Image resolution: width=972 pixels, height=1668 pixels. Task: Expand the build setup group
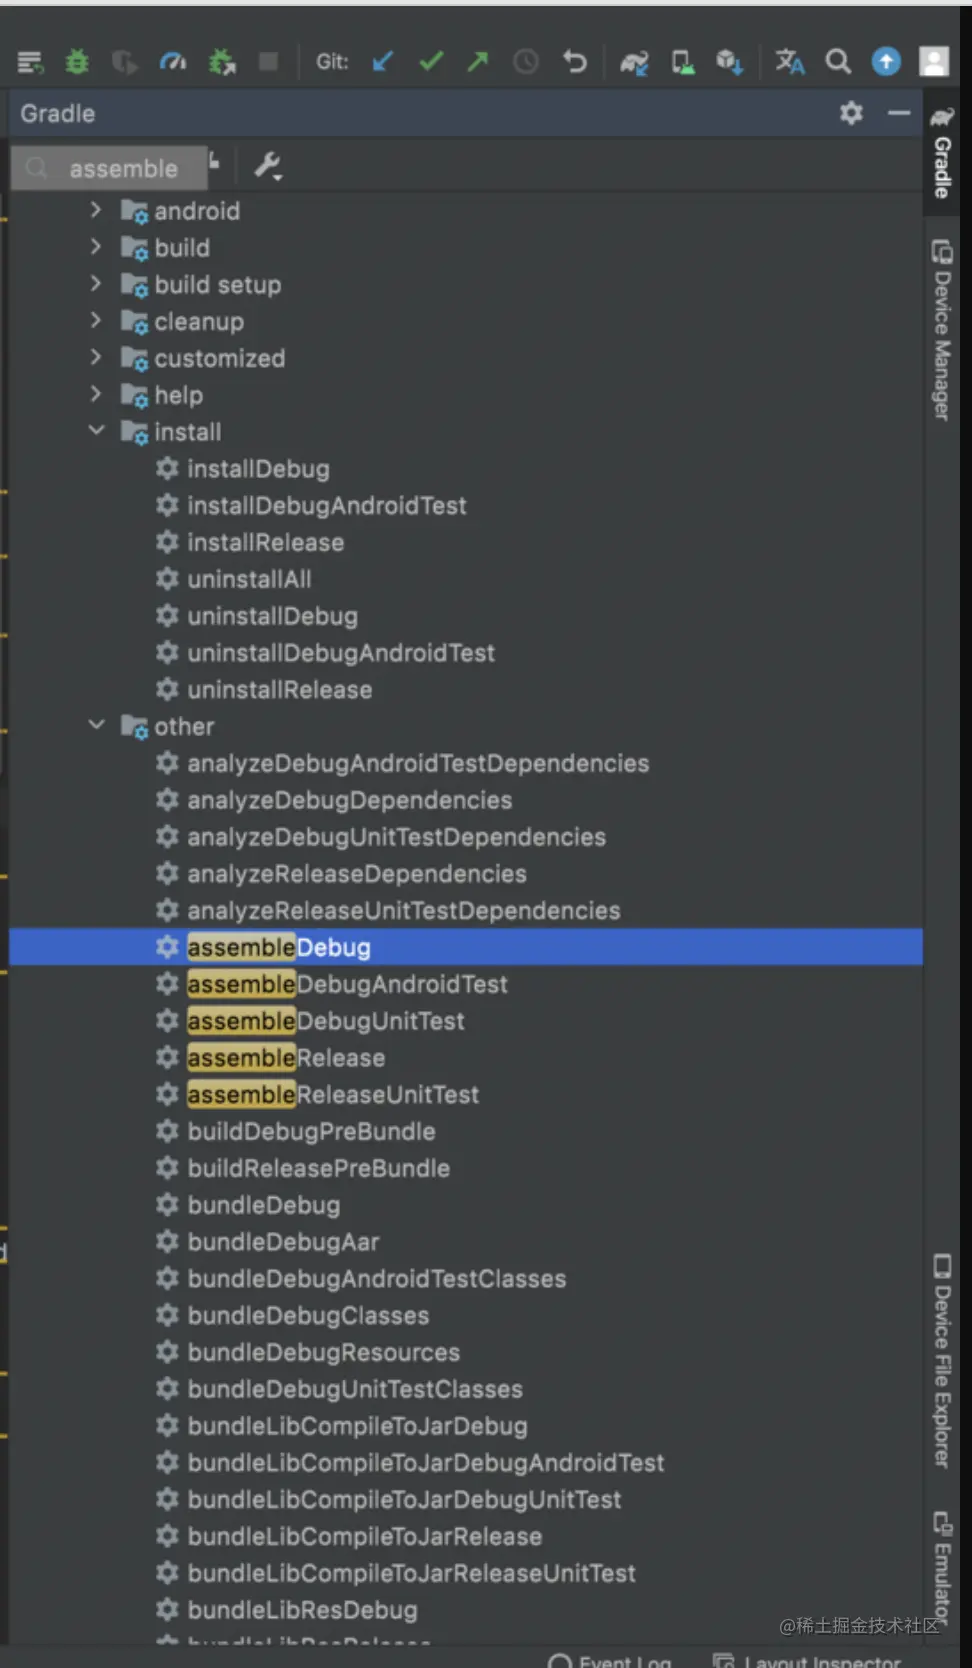point(96,284)
